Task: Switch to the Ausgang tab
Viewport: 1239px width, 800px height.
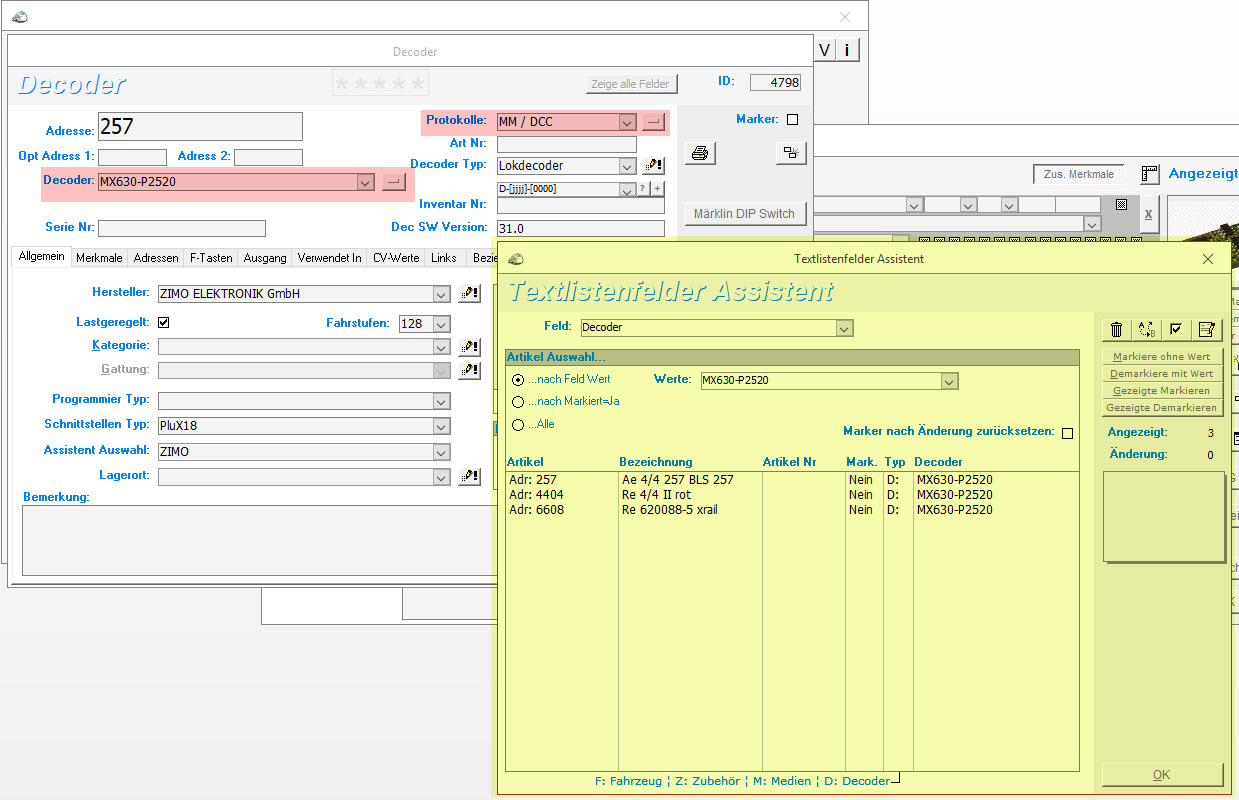Action: point(265,258)
